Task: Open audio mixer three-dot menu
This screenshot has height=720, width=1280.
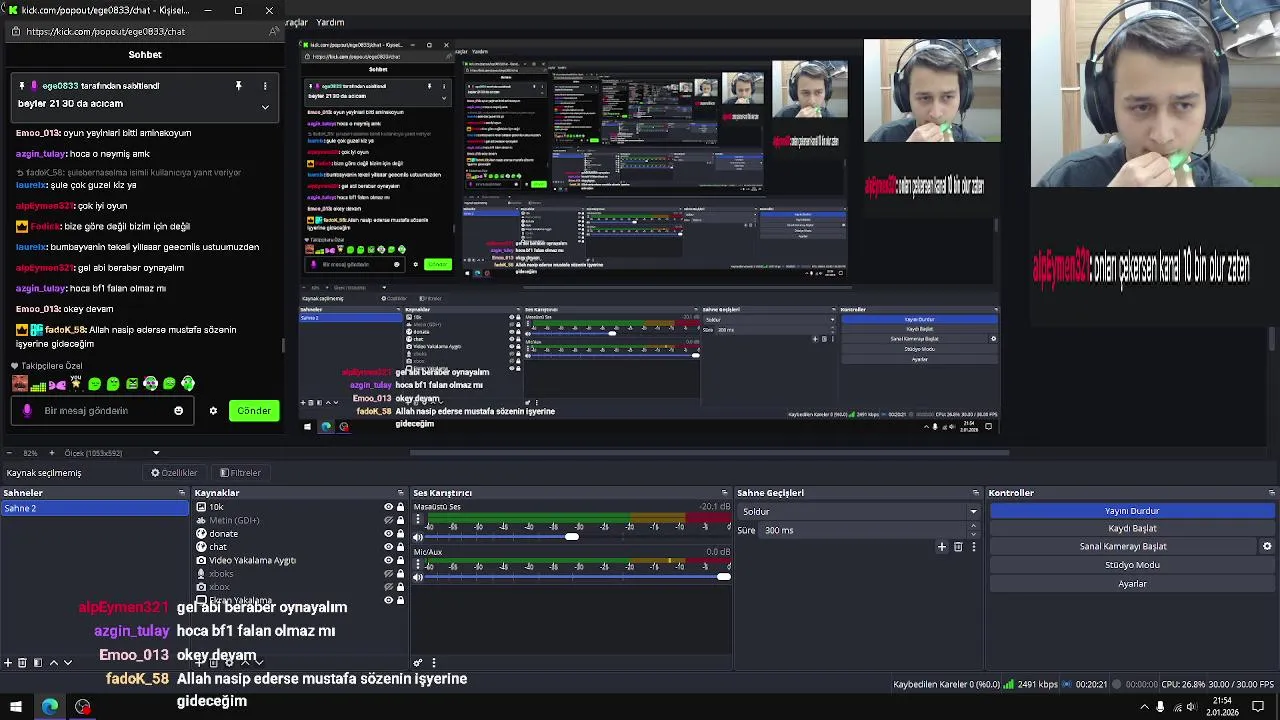Action: 433,662
